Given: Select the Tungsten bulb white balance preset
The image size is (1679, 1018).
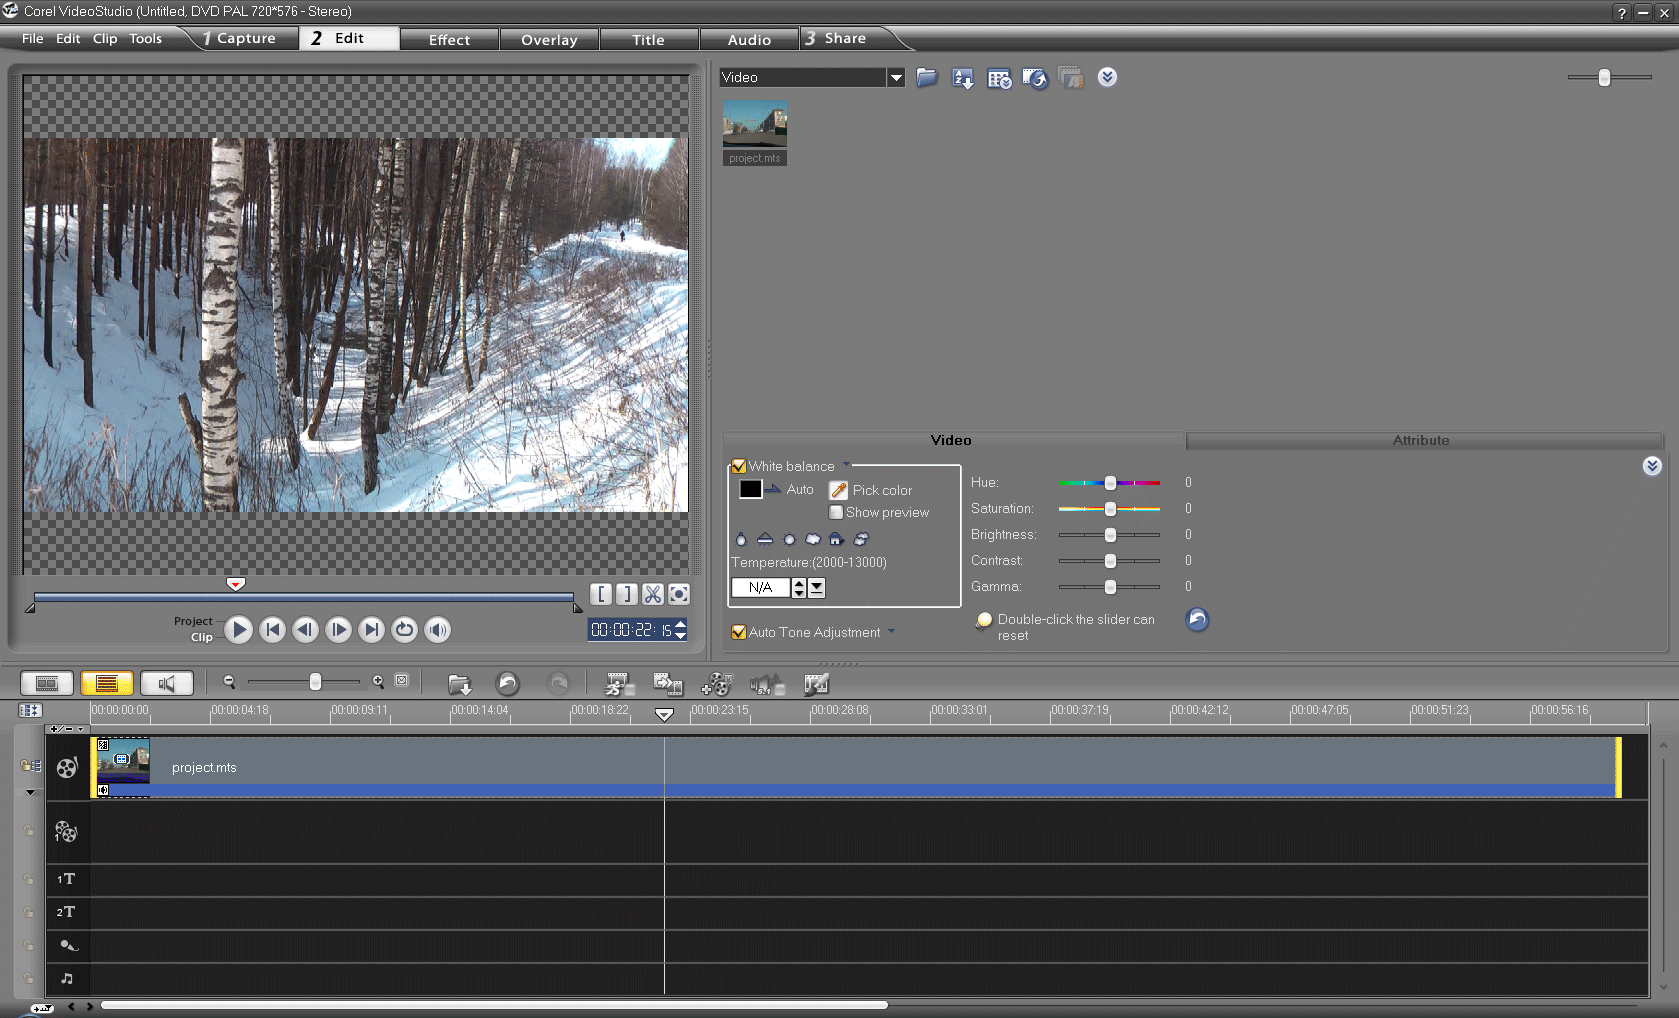Looking at the screenshot, I should (x=741, y=539).
